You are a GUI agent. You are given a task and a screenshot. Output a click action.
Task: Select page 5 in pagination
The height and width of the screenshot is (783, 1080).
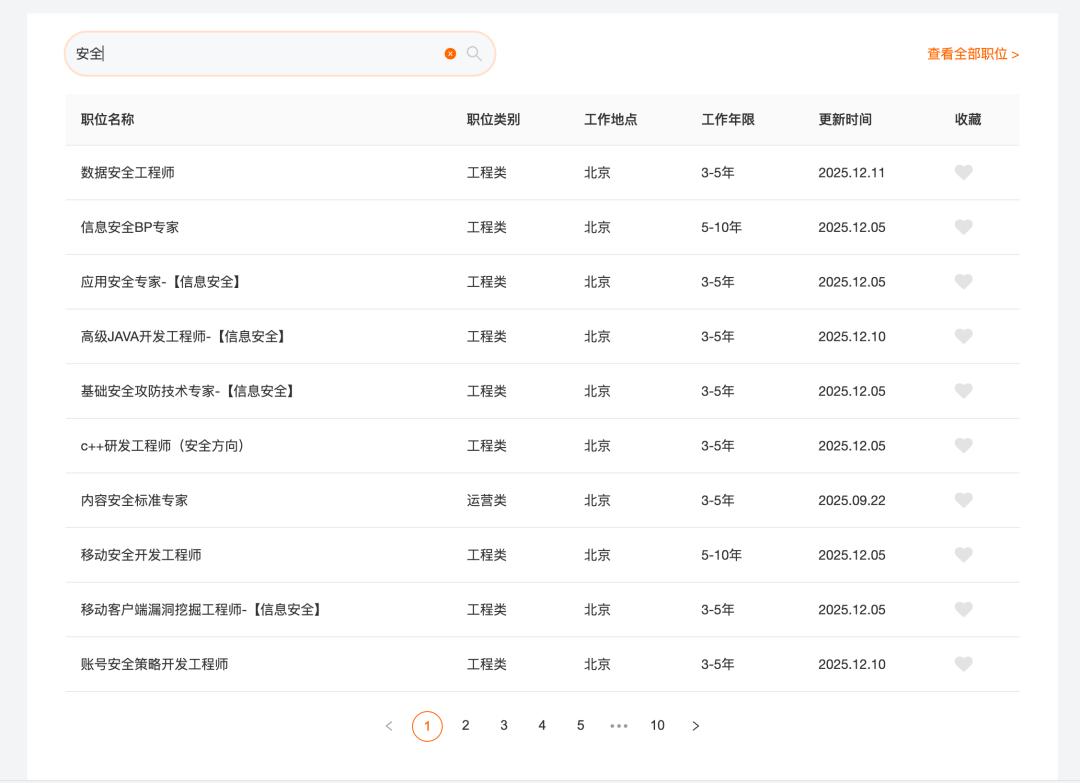pos(580,726)
